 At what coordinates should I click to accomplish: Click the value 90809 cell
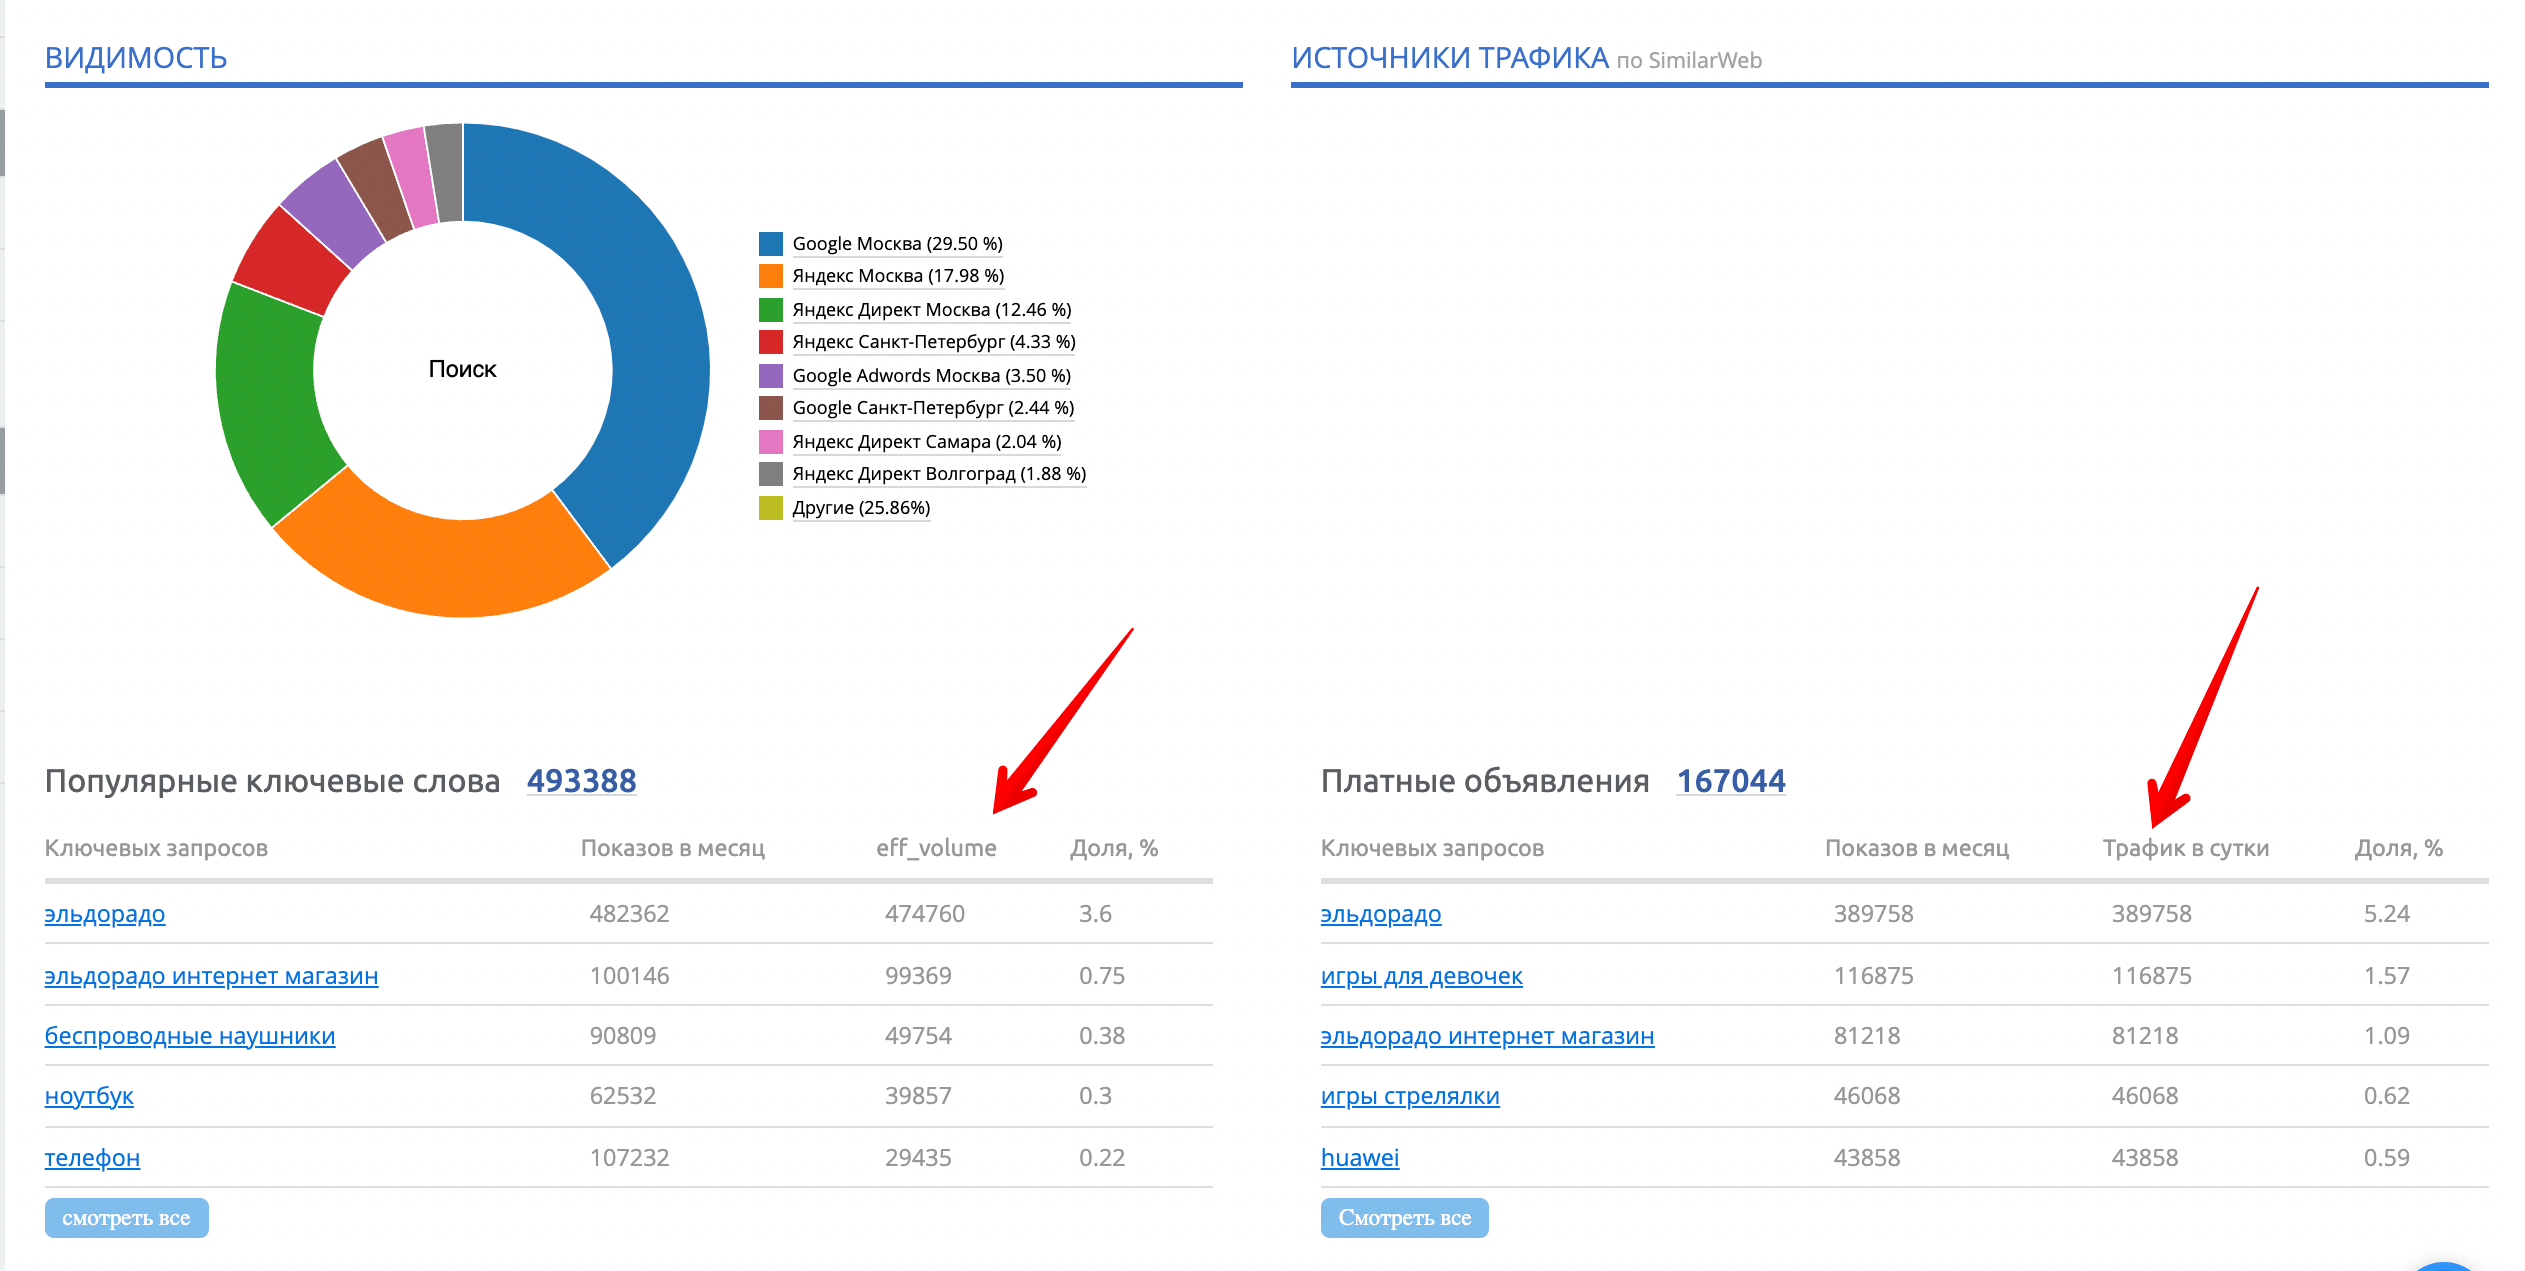point(622,1036)
